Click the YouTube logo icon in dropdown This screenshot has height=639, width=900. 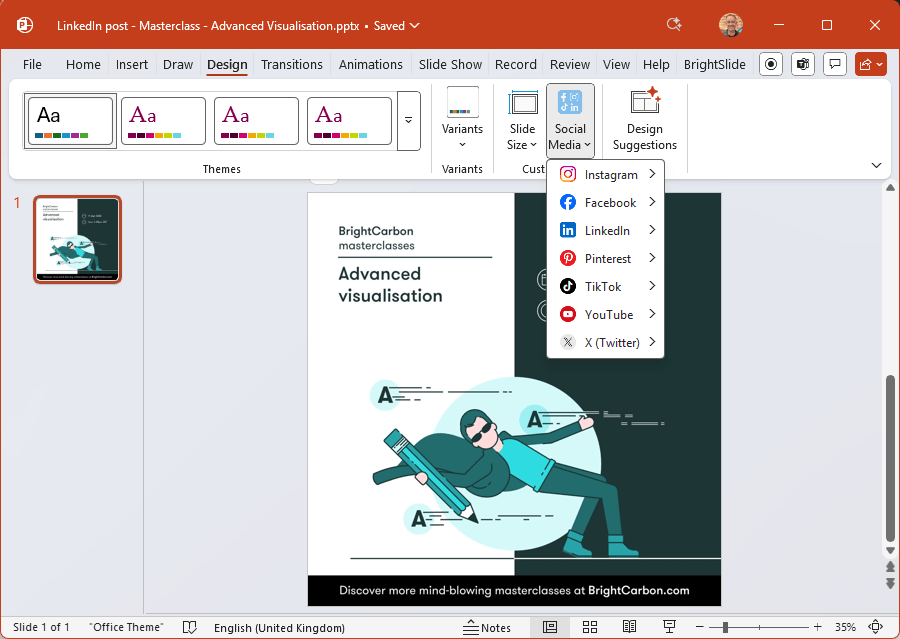click(x=568, y=314)
